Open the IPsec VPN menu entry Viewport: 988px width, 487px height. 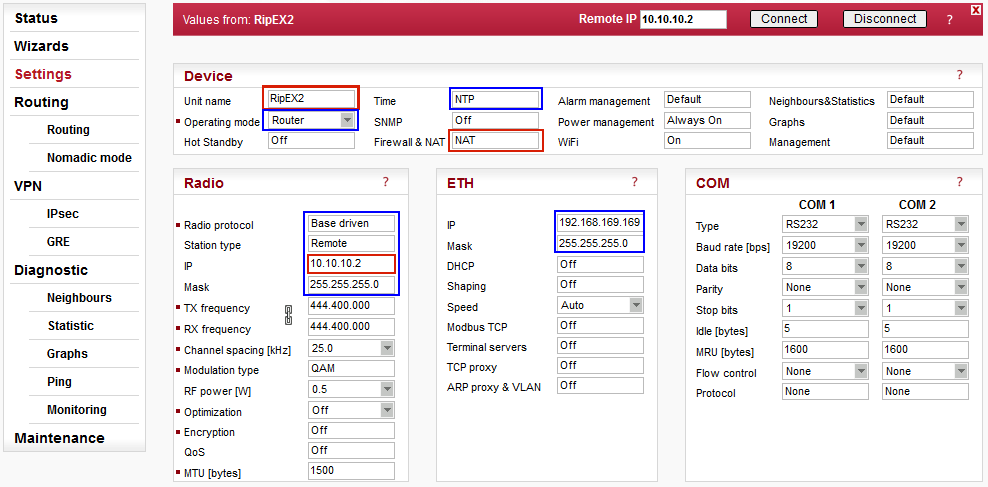pos(62,214)
